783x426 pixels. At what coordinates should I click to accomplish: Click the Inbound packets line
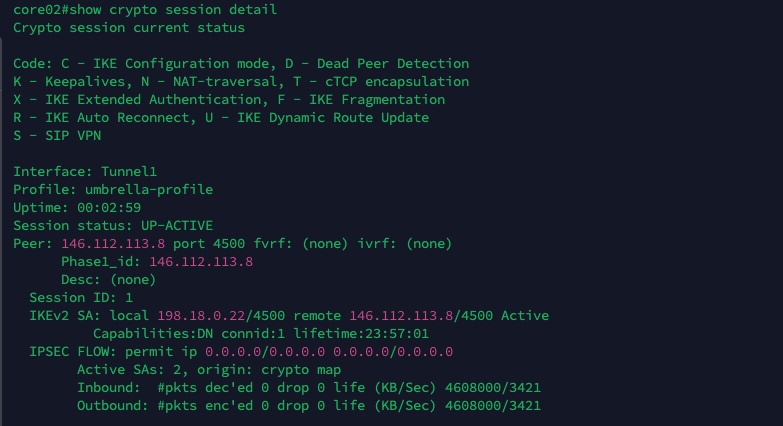[308, 387]
